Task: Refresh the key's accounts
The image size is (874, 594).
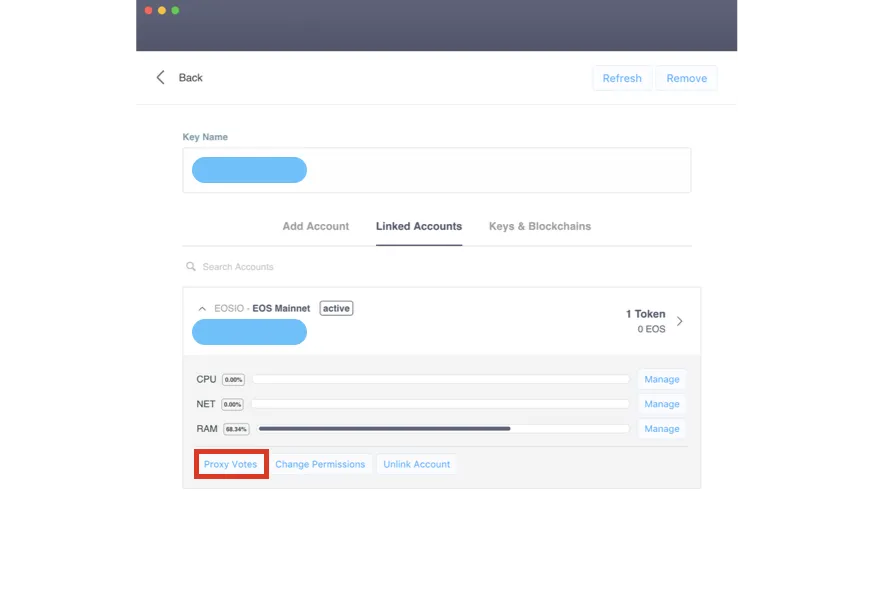Action: coord(622,78)
